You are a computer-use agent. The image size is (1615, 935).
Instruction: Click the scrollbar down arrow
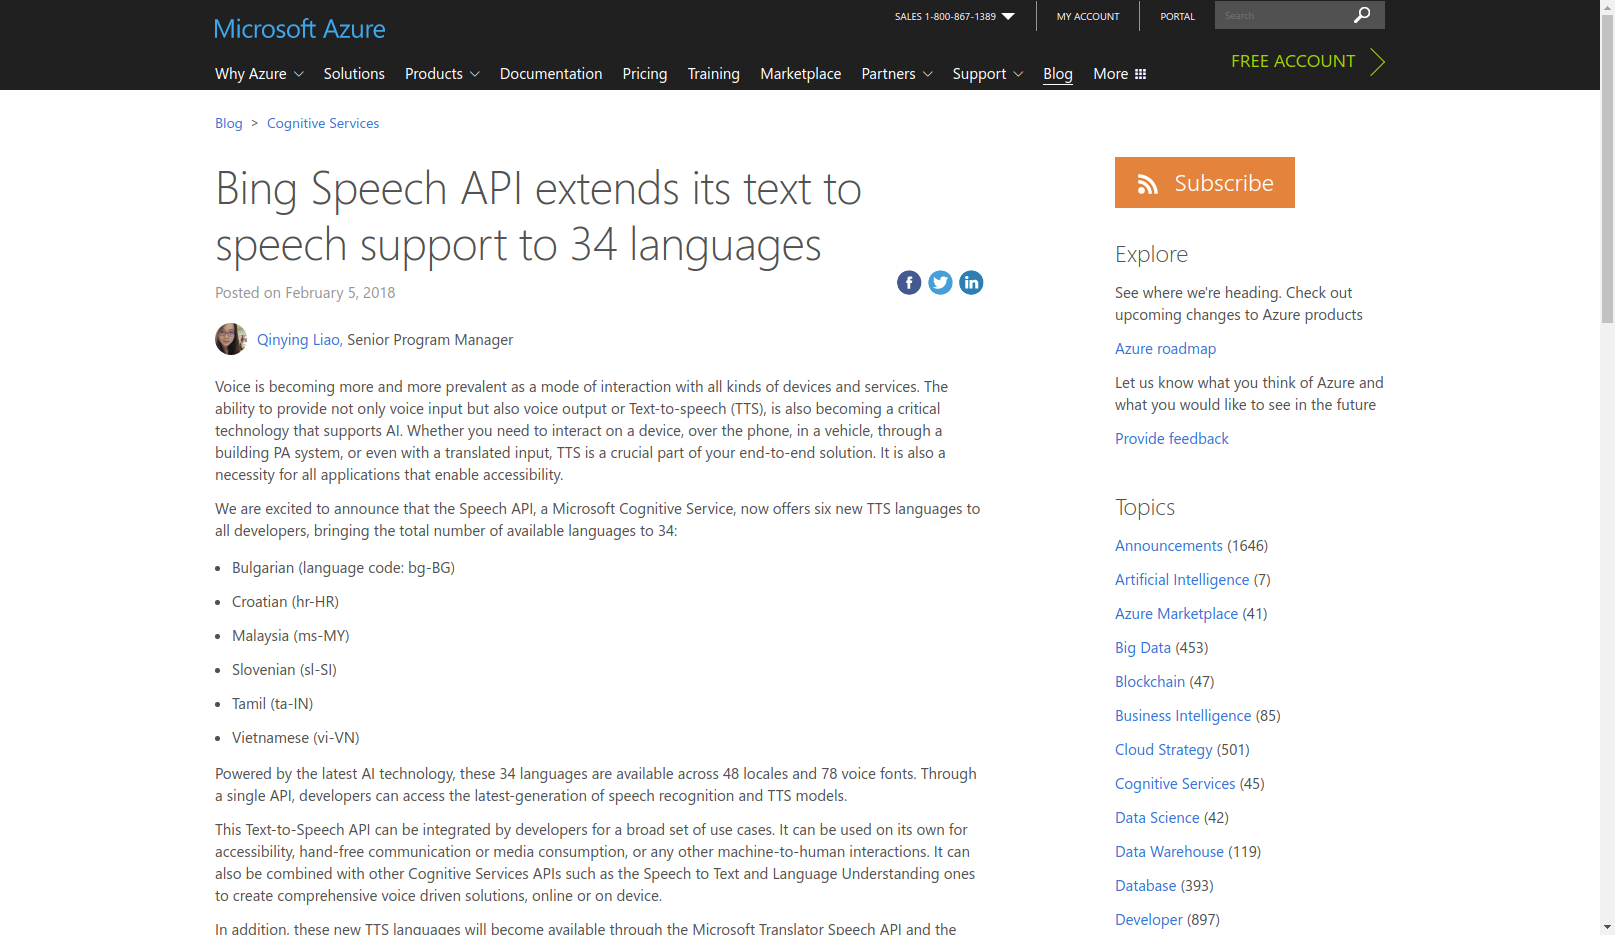(1607, 927)
